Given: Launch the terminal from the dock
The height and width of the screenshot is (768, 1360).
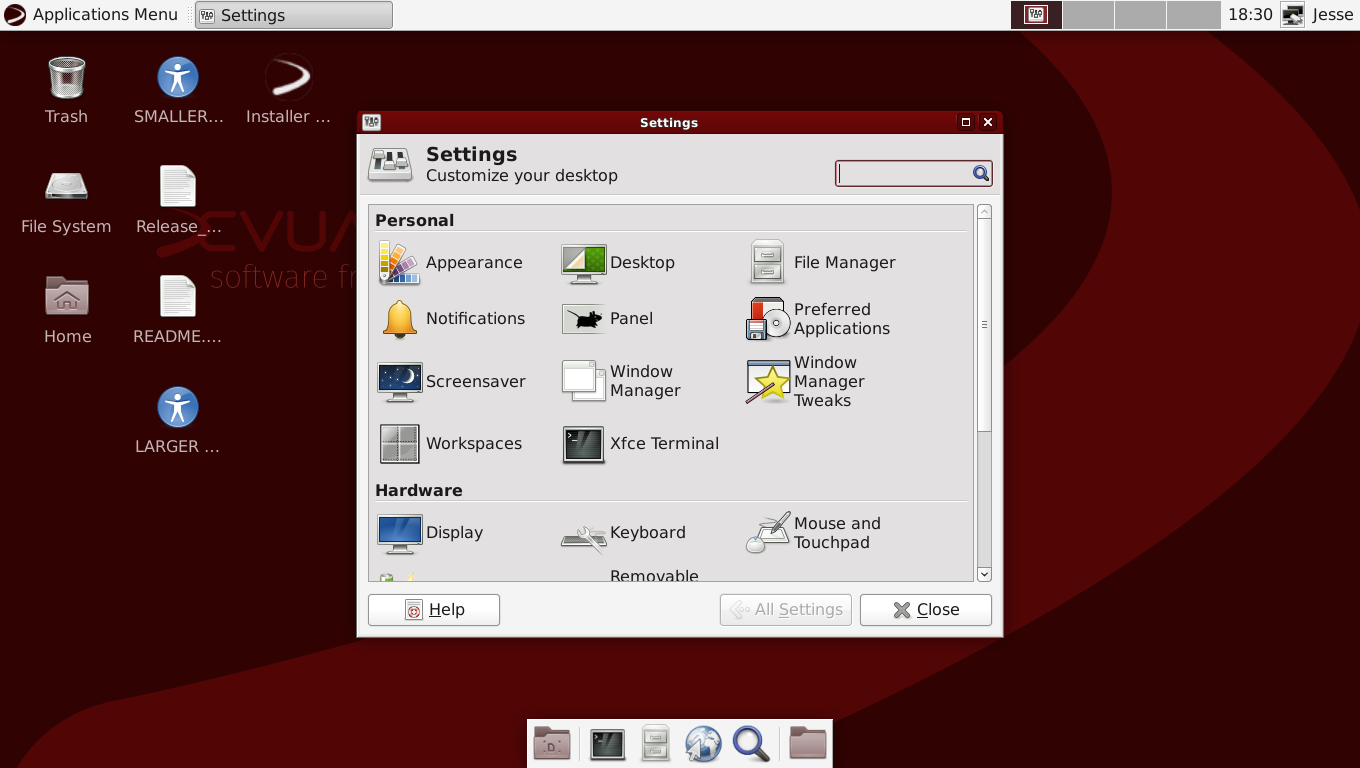Looking at the screenshot, I should pyautogui.click(x=607, y=744).
